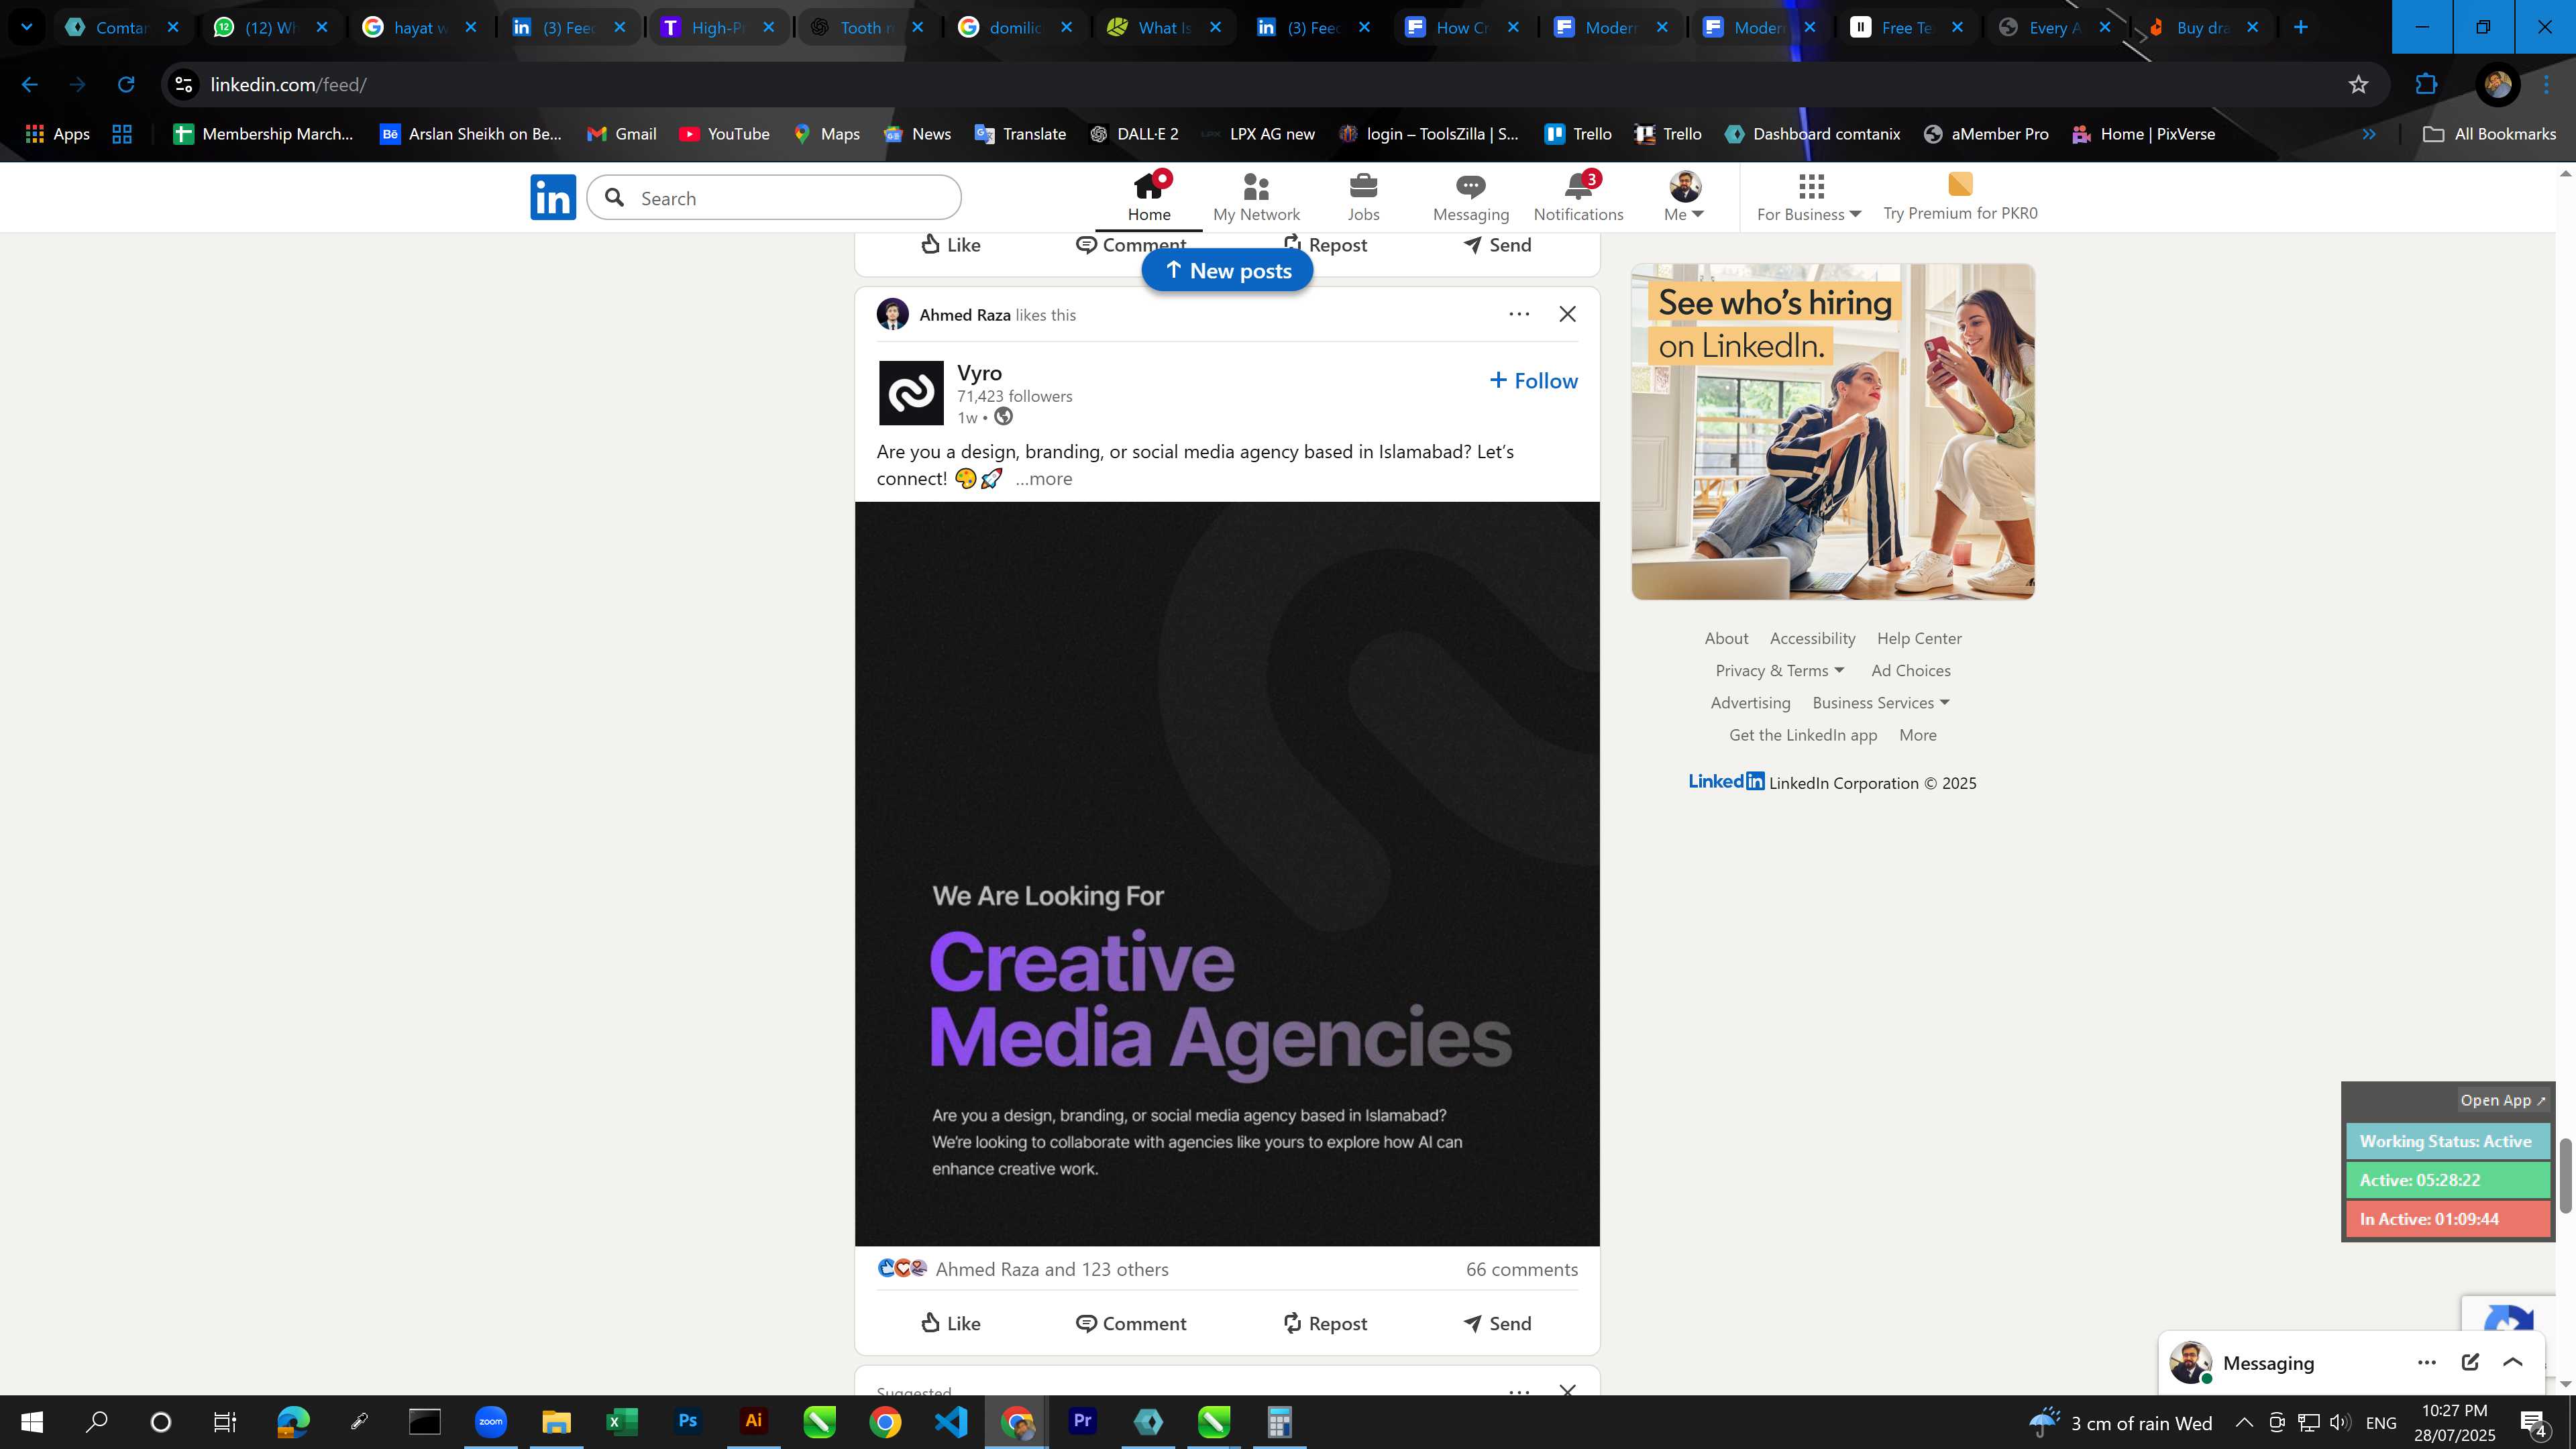
Task: Expand the For Business menu
Action: [1809, 197]
